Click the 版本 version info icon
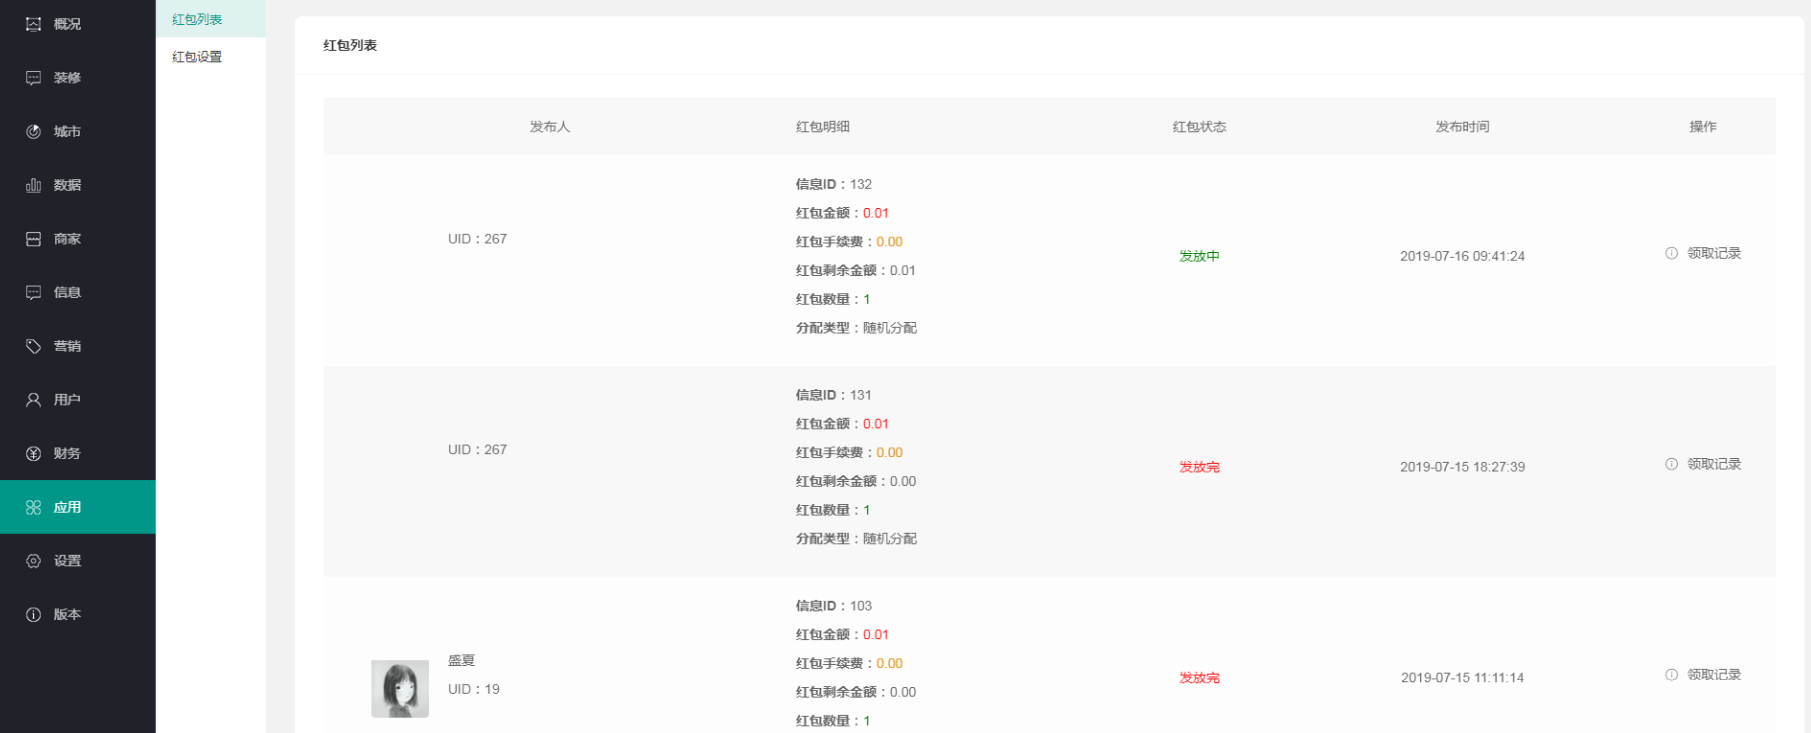This screenshot has width=1811, height=733. click(x=33, y=614)
